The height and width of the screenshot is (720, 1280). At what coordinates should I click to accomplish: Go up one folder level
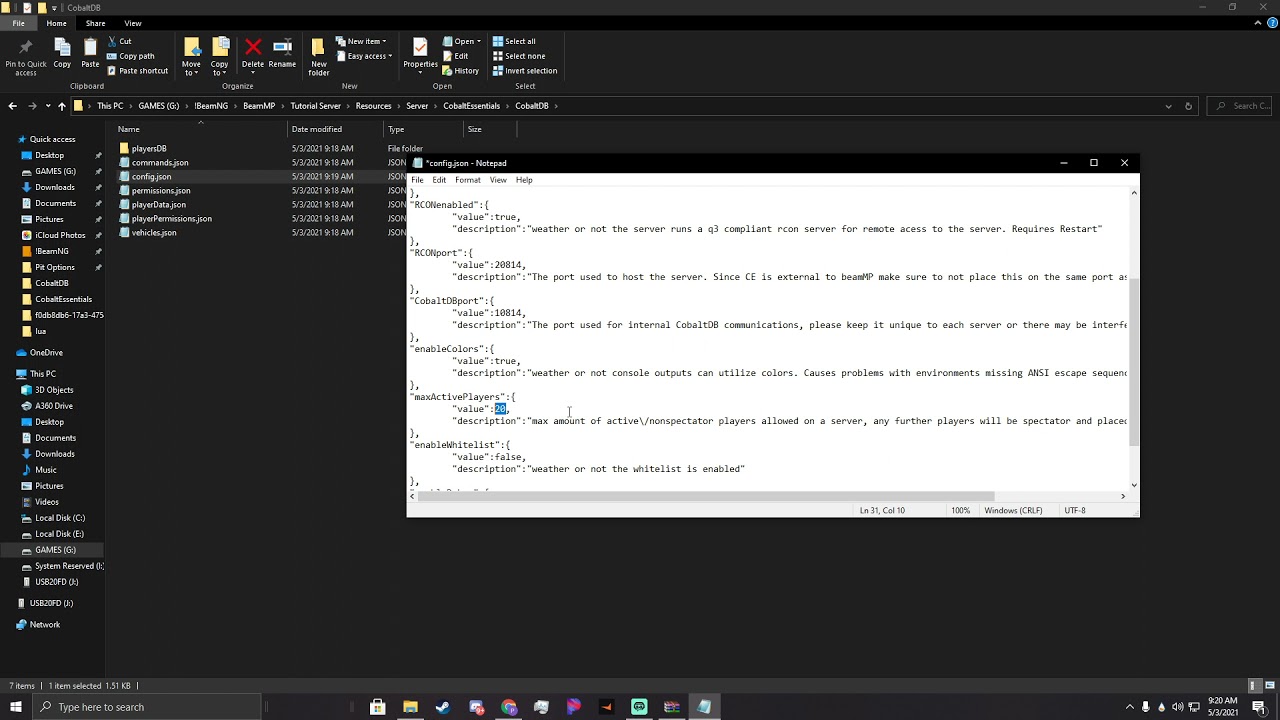point(61,106)
